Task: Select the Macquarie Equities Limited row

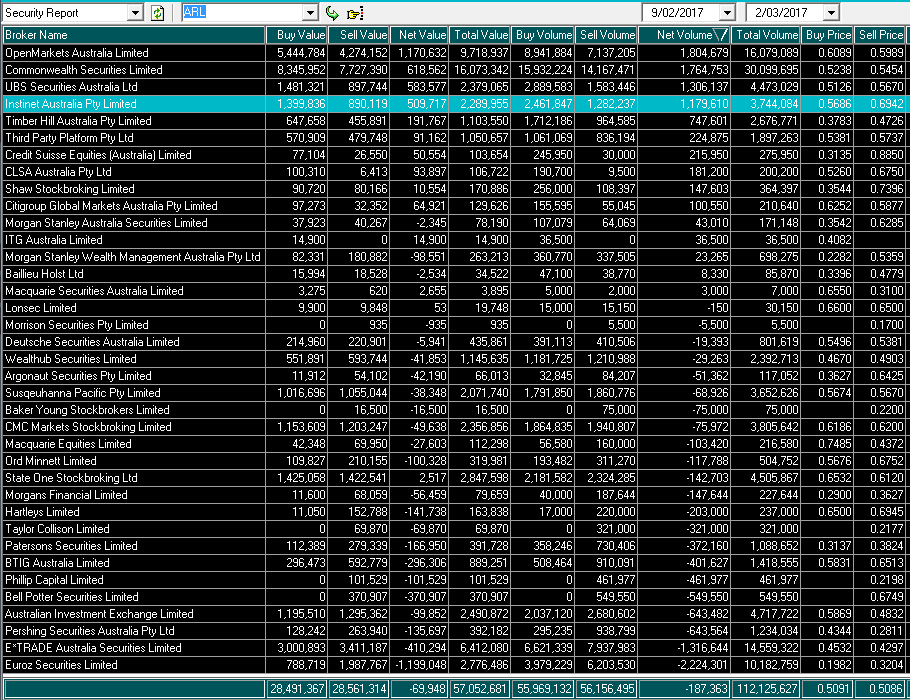Action: [x=454, y=444]
